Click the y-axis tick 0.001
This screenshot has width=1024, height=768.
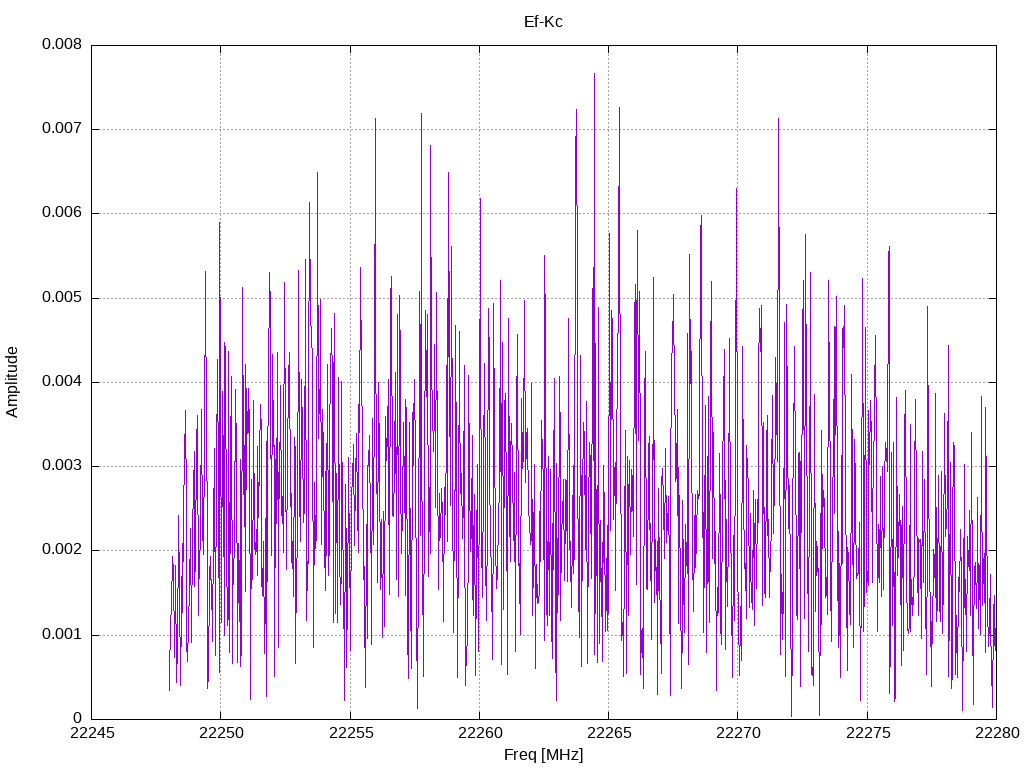pyautogui.click(x=62, y=634)
